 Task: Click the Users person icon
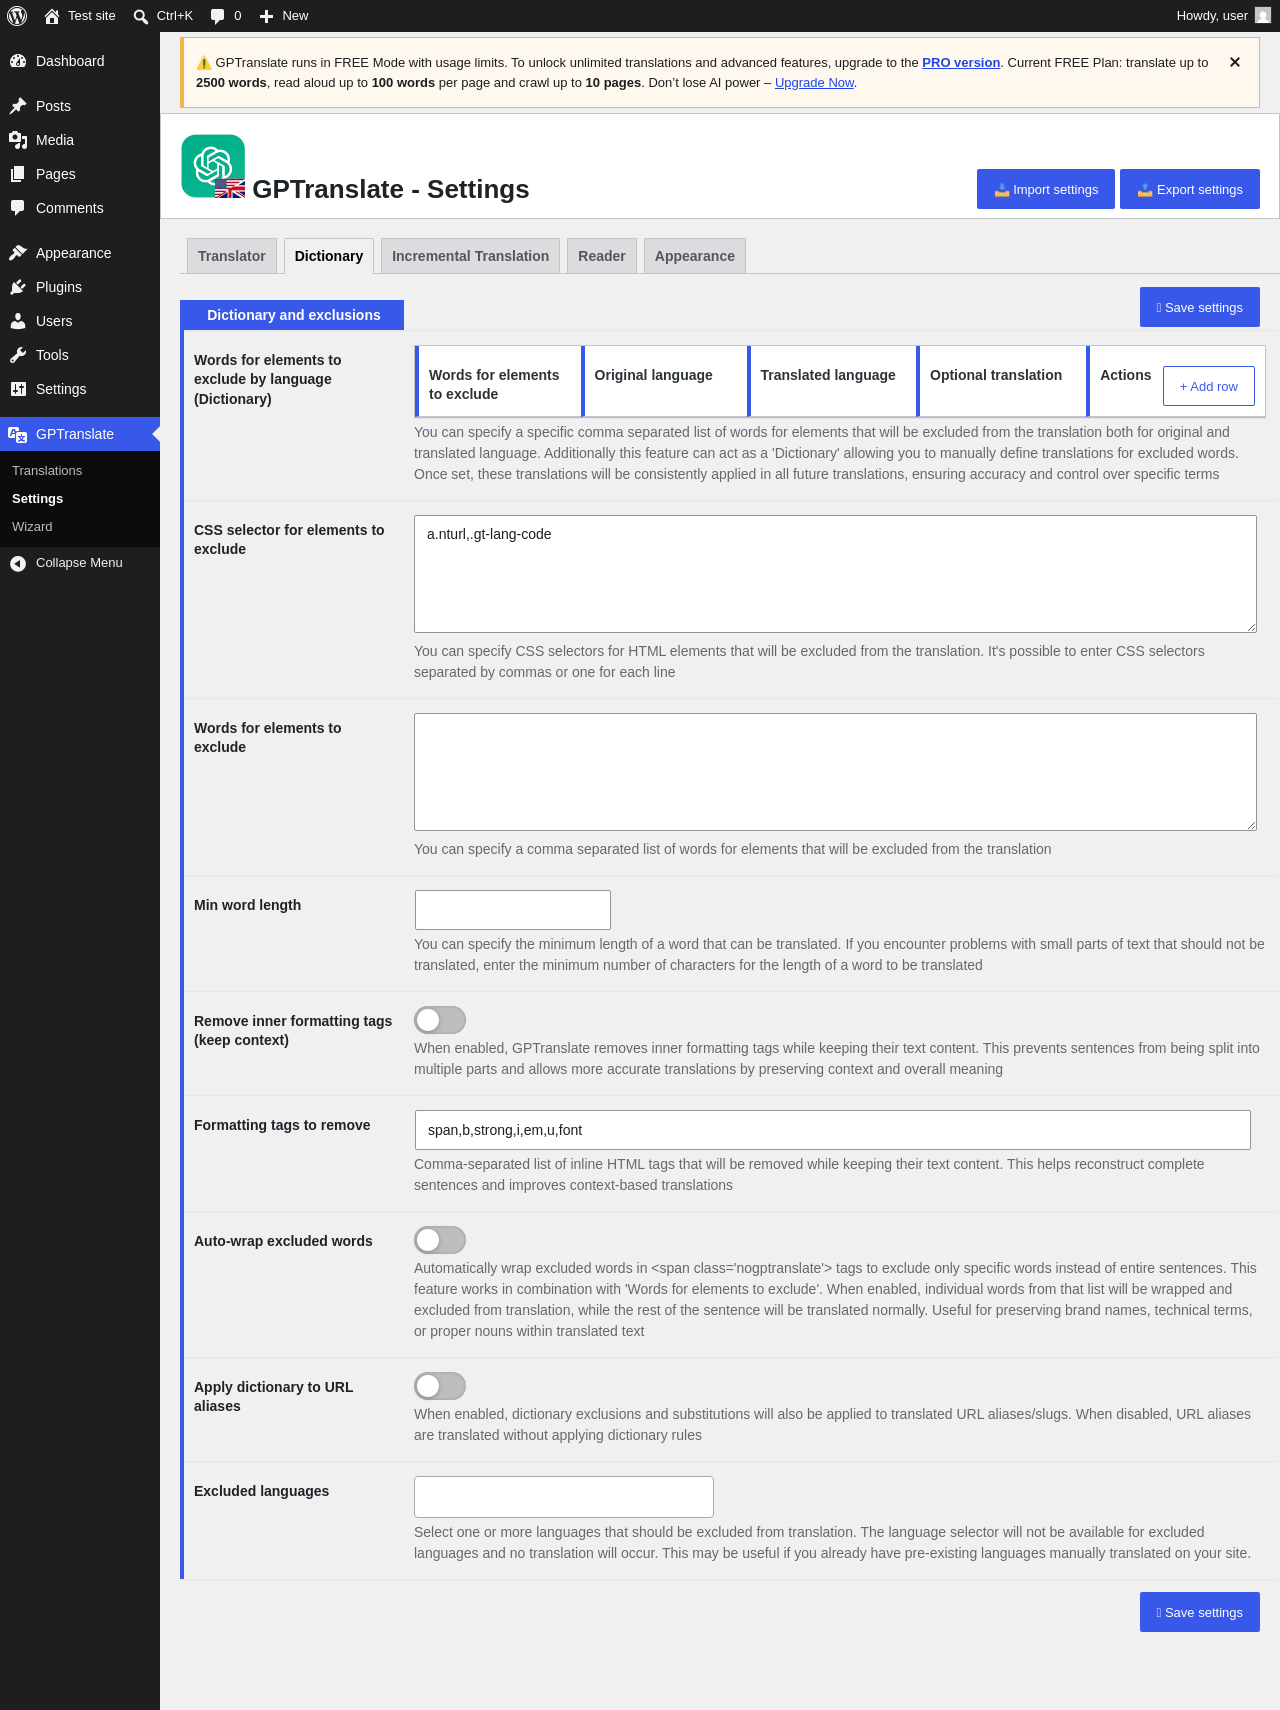pyautogui.click(x=18, y=321)
